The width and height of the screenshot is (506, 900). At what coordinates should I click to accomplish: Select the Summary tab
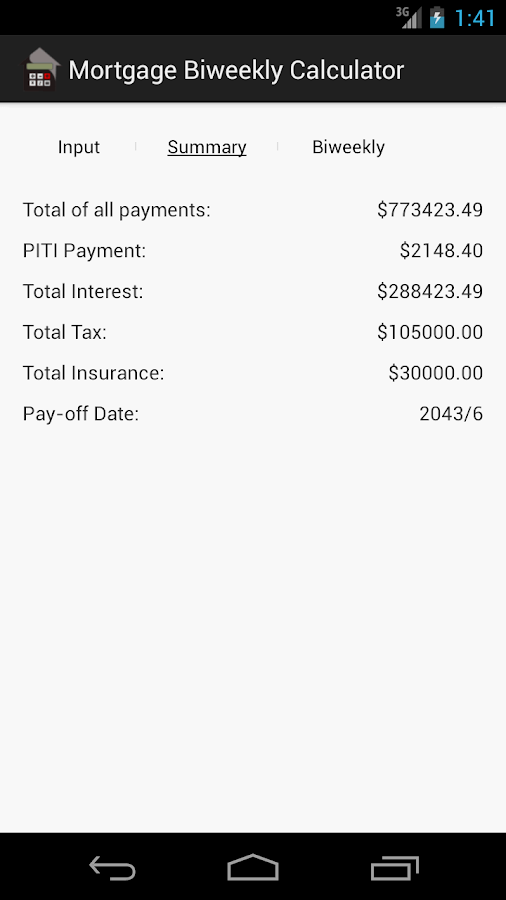pos(207,147)
